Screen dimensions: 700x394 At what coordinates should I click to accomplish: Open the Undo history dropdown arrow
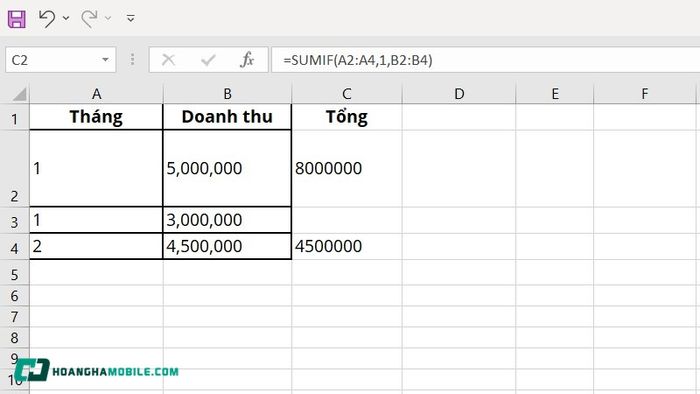coord(66,18)
